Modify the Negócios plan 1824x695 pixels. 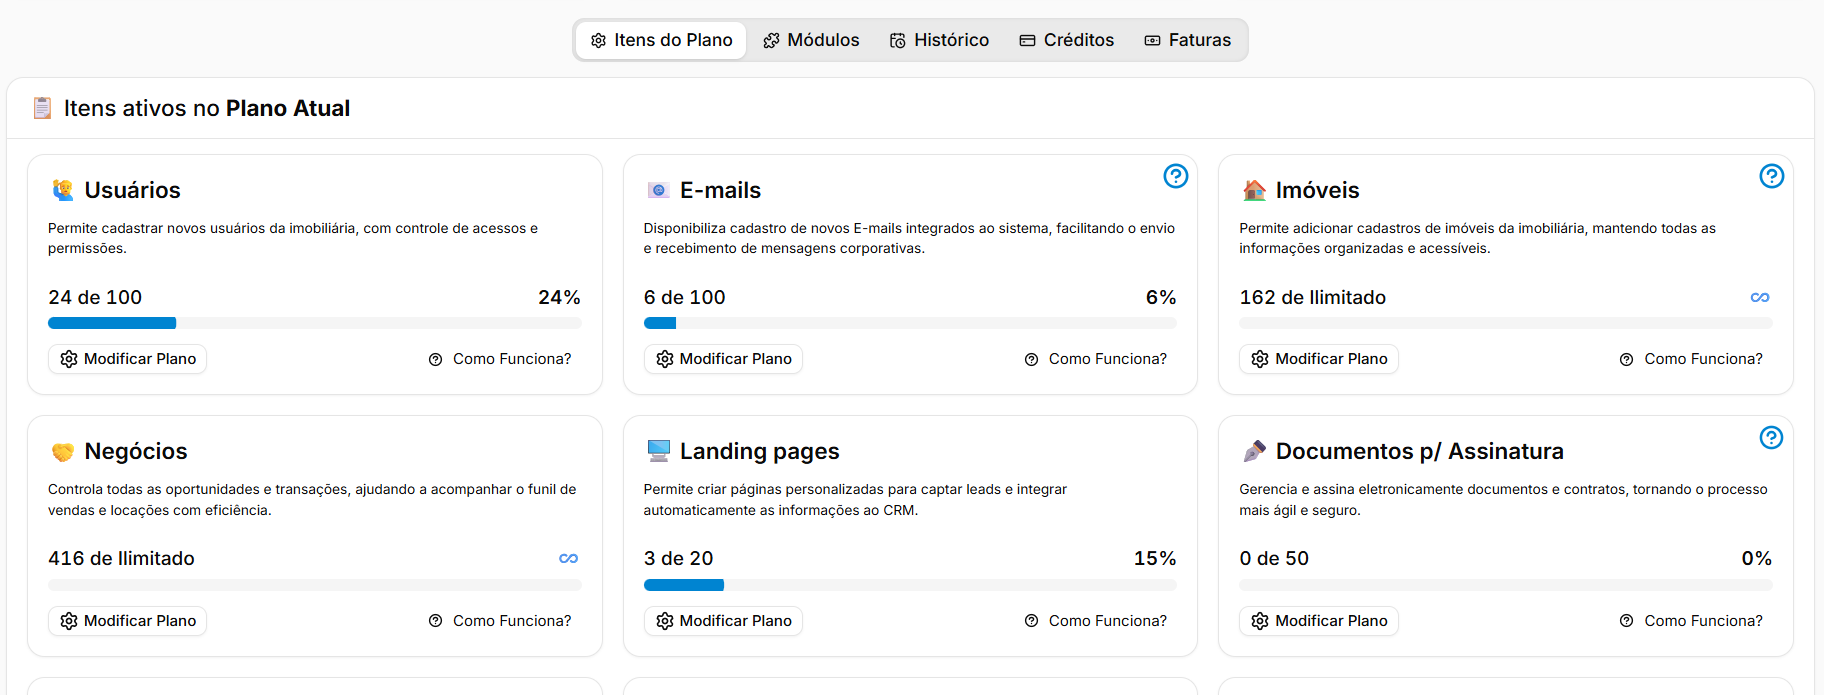tap(128, 621)
